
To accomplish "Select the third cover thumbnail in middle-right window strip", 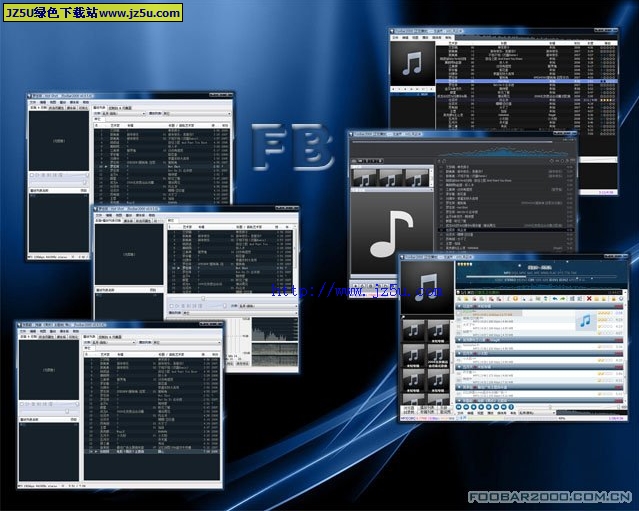I will click(416, 178).
